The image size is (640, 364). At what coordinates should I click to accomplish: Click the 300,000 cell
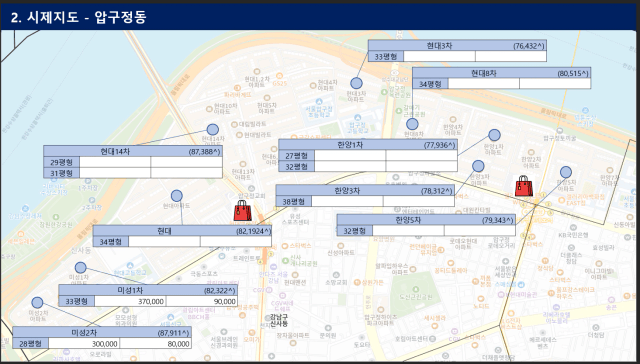tap(84, 344)
